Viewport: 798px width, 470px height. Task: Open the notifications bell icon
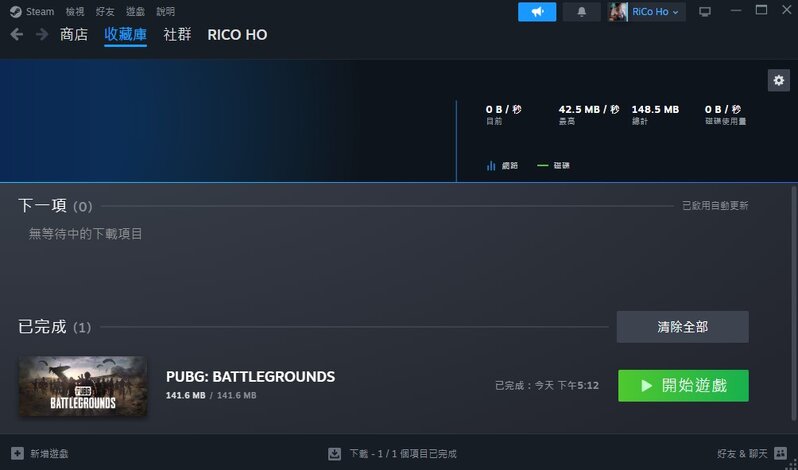click(582, 12)
